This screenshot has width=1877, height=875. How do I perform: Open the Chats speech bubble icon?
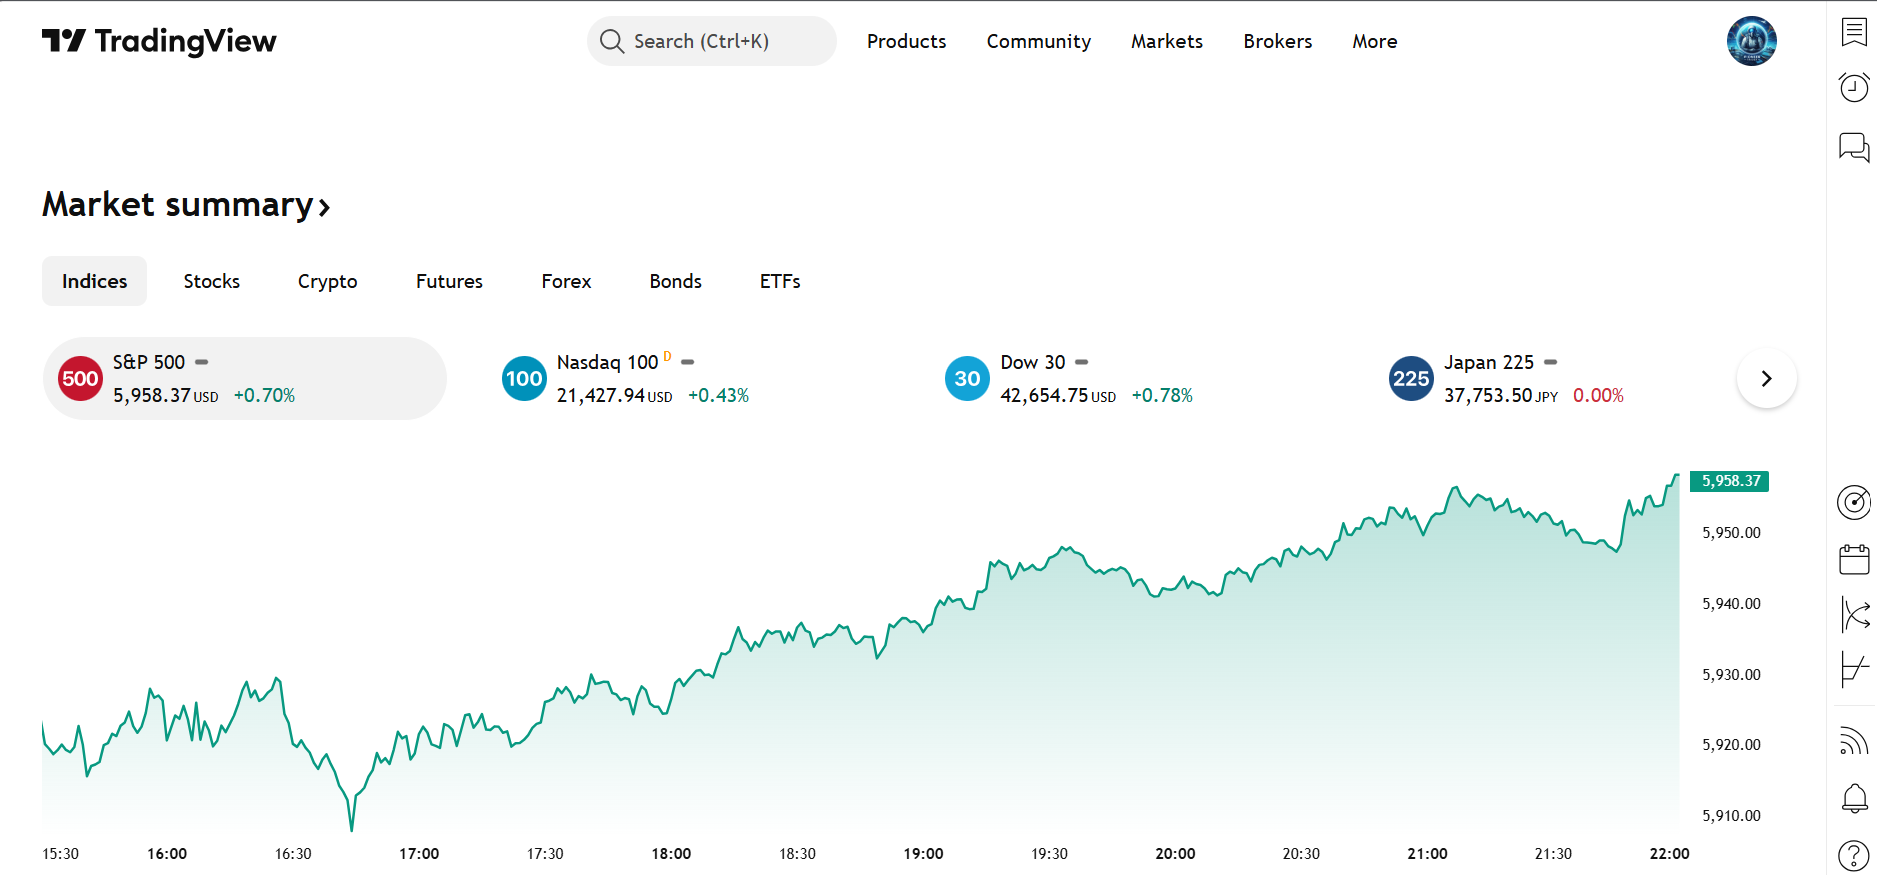pos(1854,147)
